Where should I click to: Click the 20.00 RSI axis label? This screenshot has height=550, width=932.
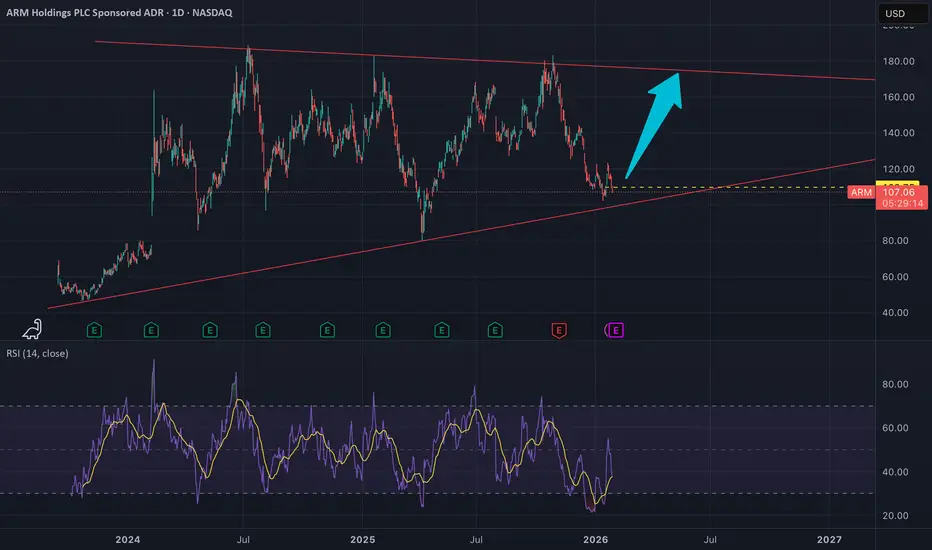click(x=895, y=516)
